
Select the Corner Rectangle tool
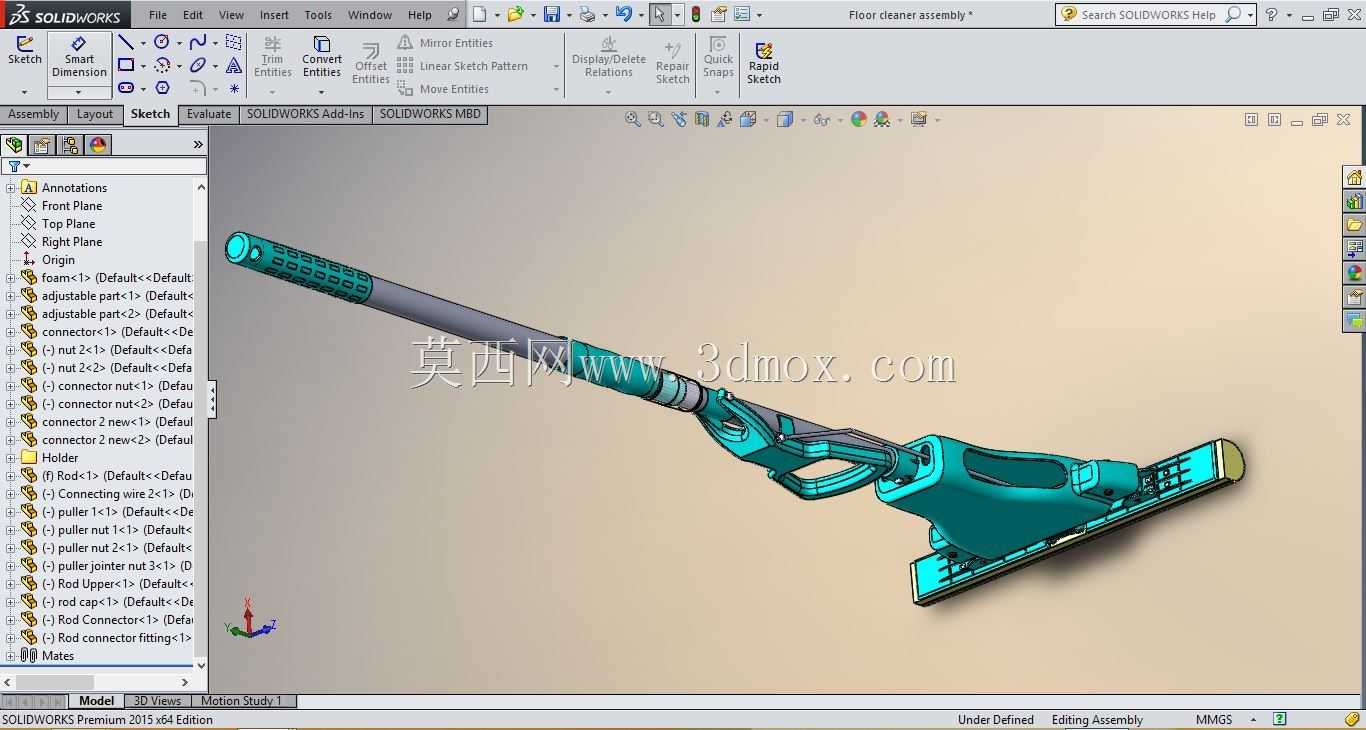click(x=126, y=65)
